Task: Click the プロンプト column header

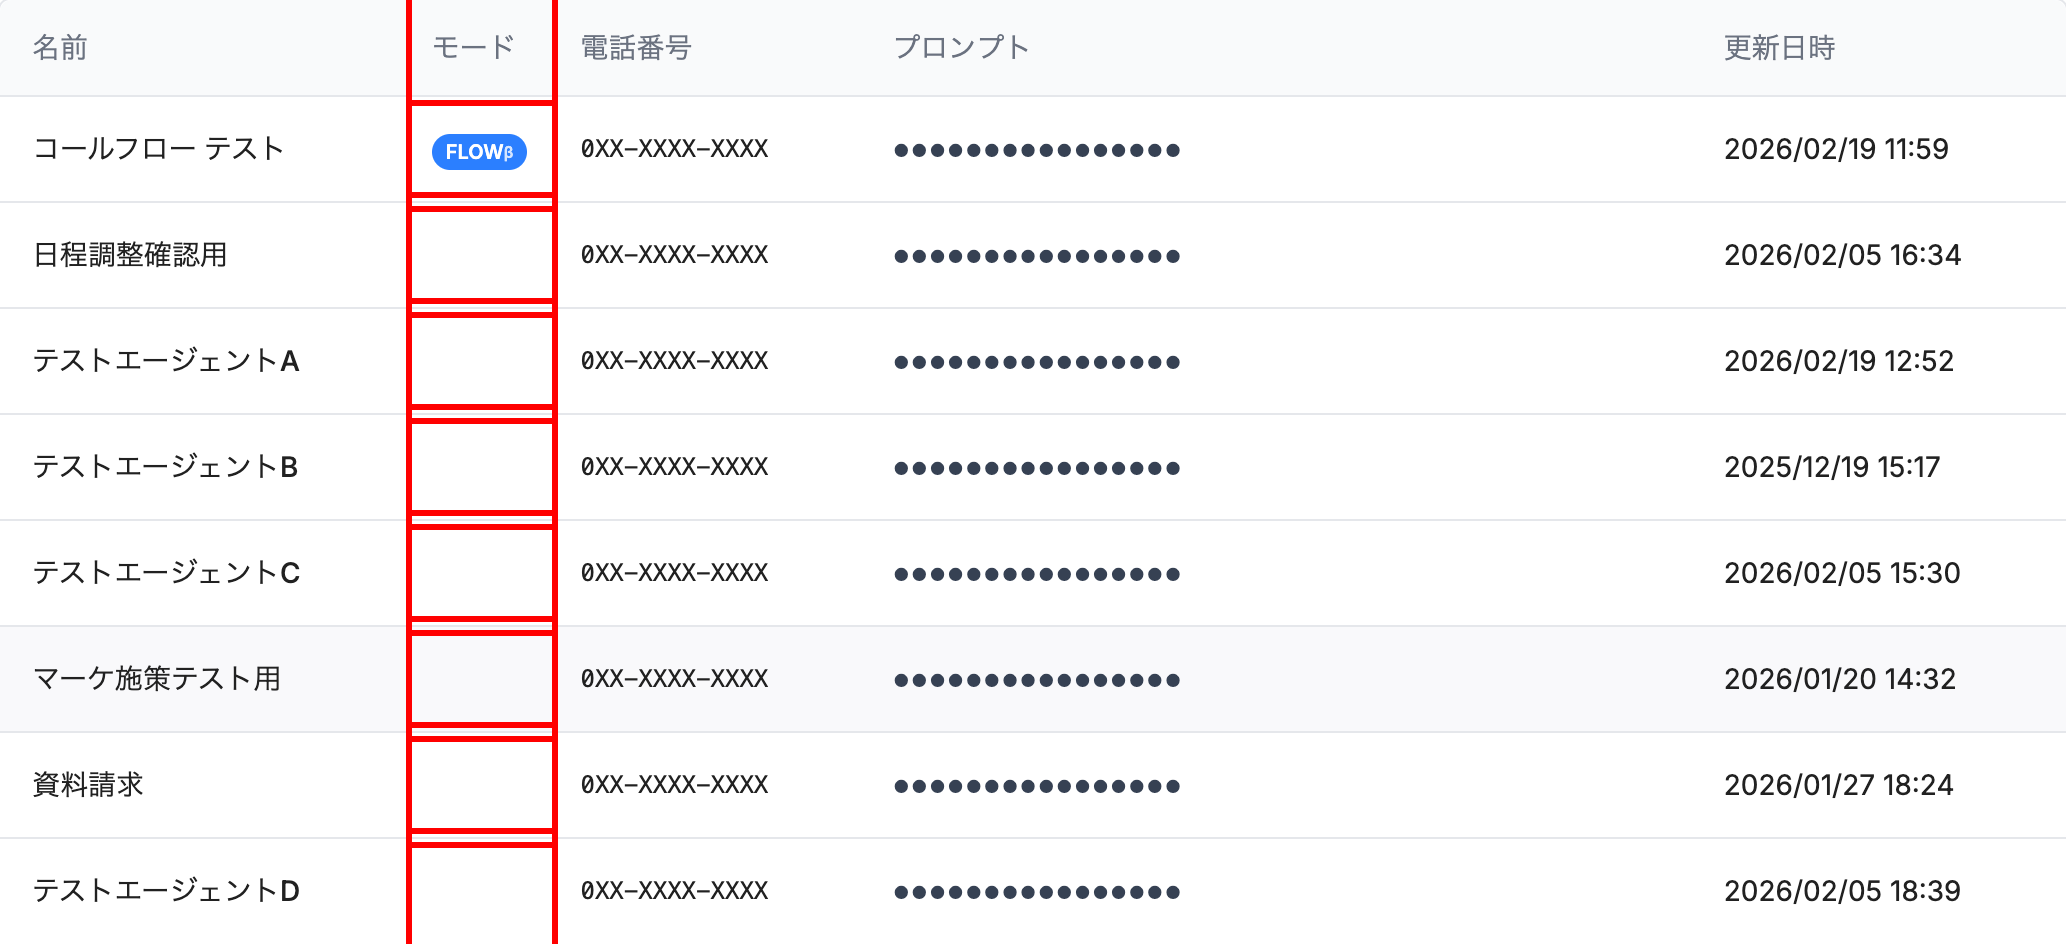Action: coord(961,48)
